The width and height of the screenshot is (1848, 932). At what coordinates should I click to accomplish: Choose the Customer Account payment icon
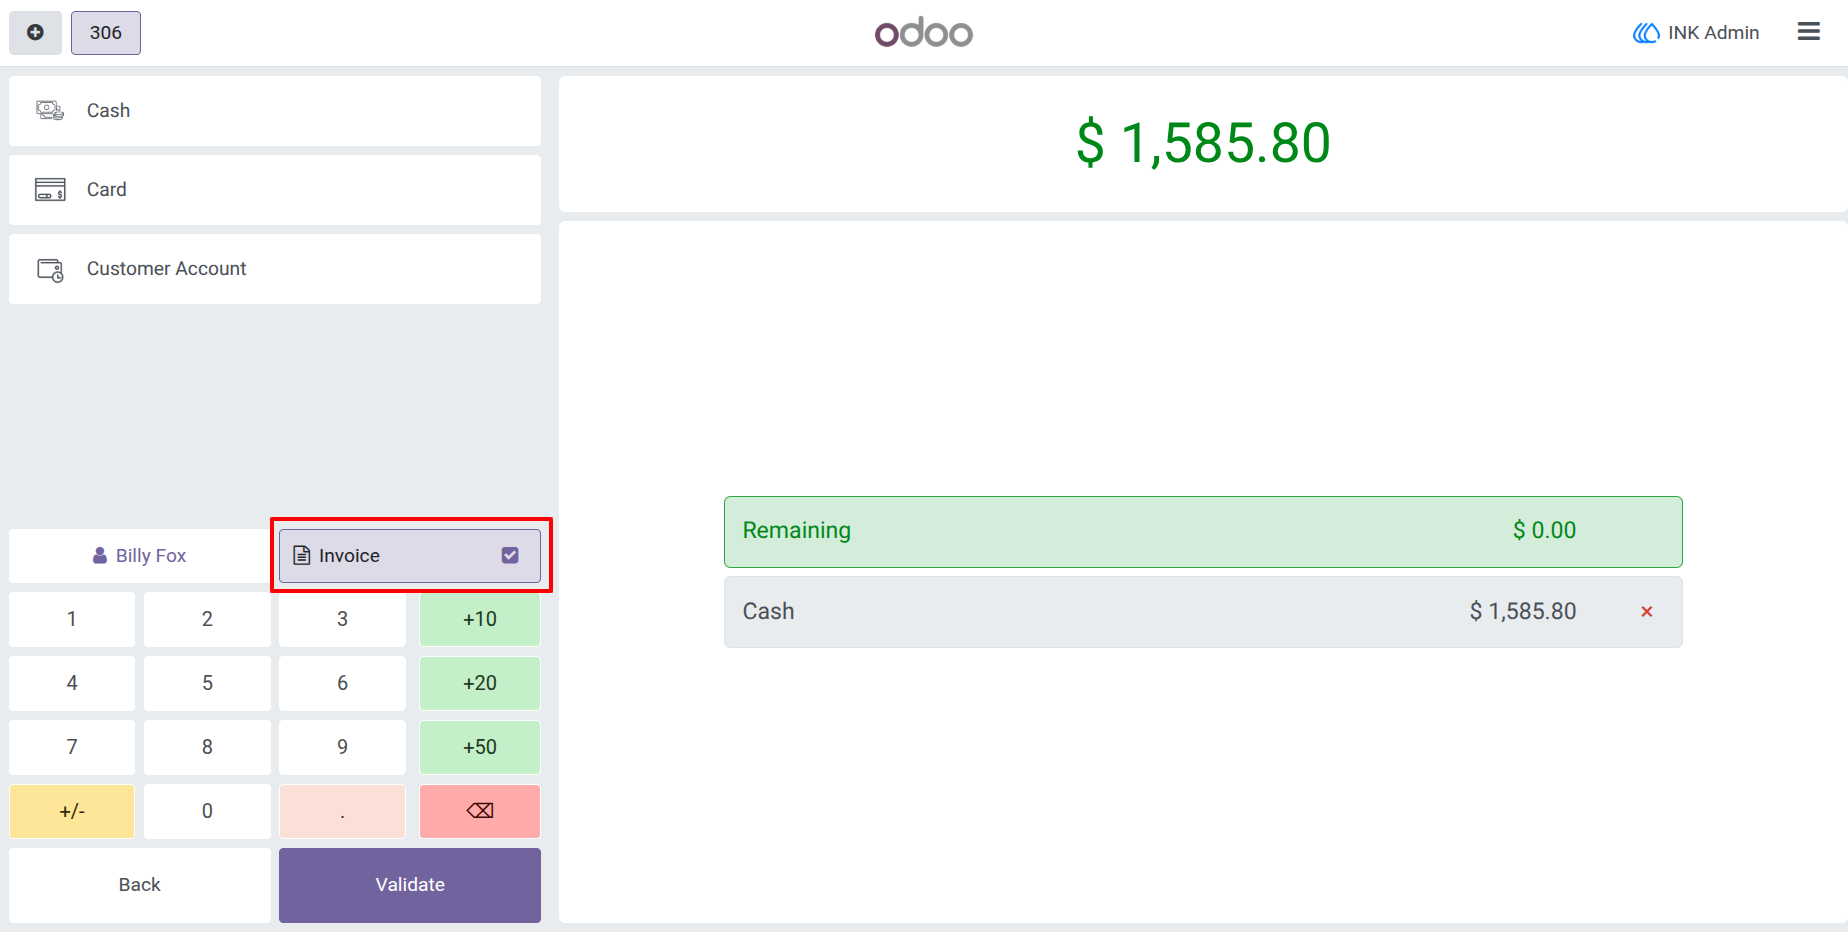(50, 269)
